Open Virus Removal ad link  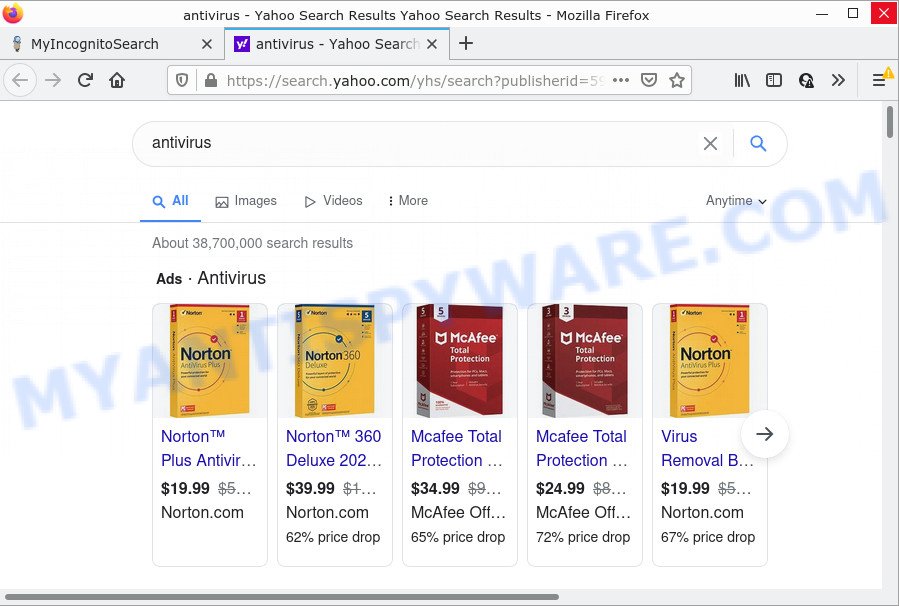click(x=708, y=448)
